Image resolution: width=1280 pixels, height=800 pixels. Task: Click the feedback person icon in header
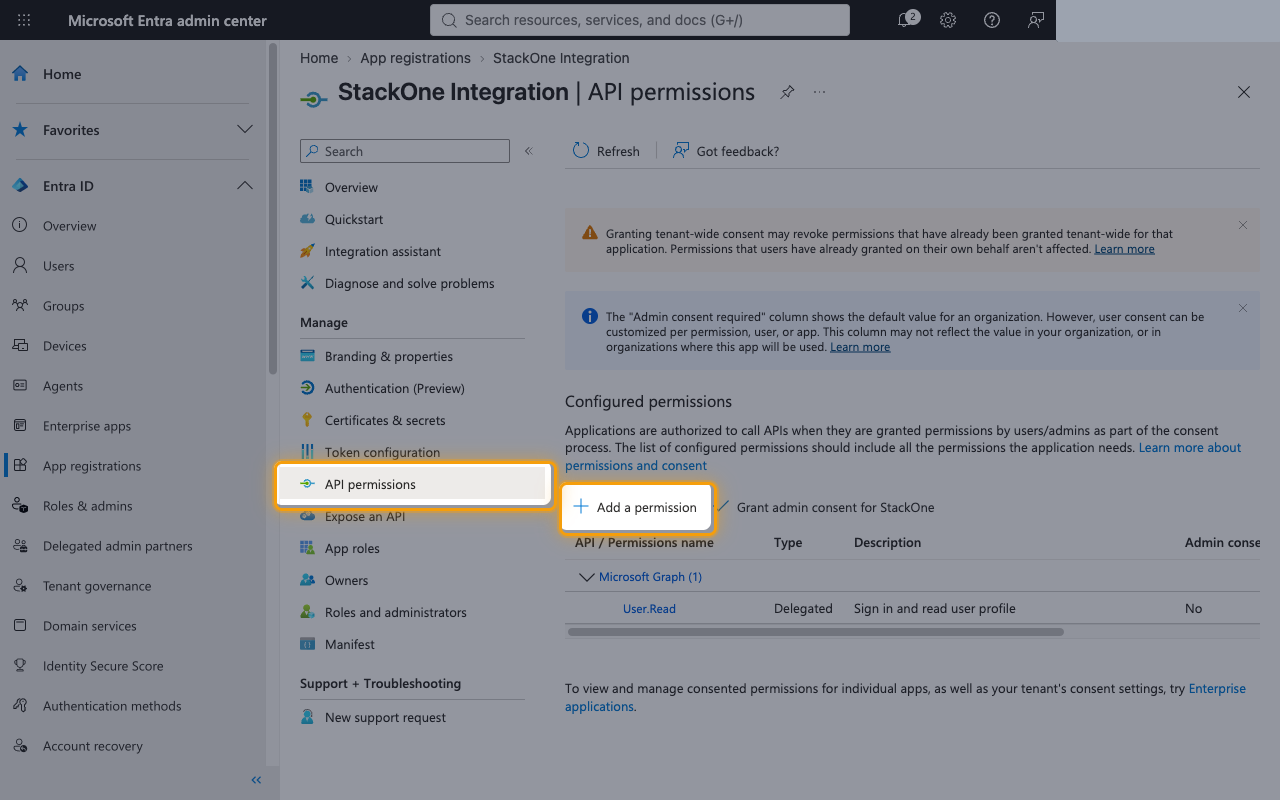click(1036, 20)
